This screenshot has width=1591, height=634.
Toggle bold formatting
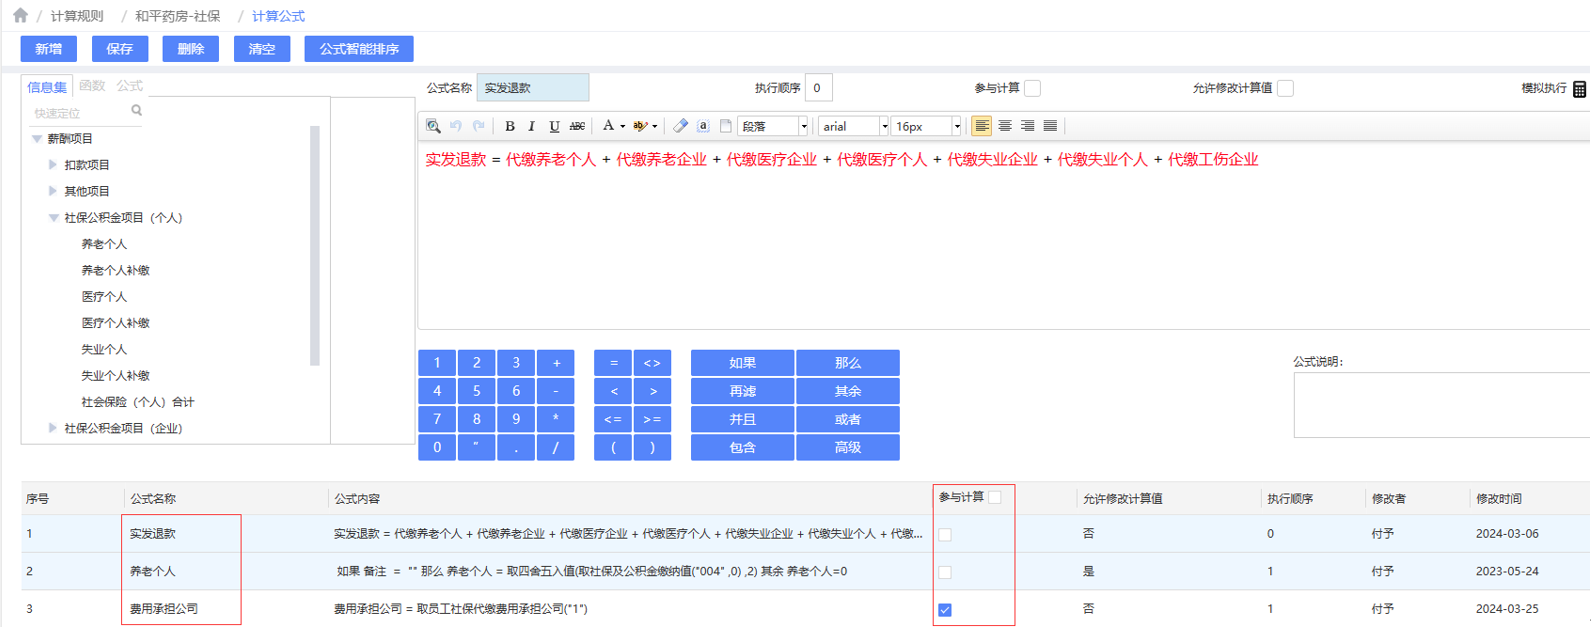[510, 126]
